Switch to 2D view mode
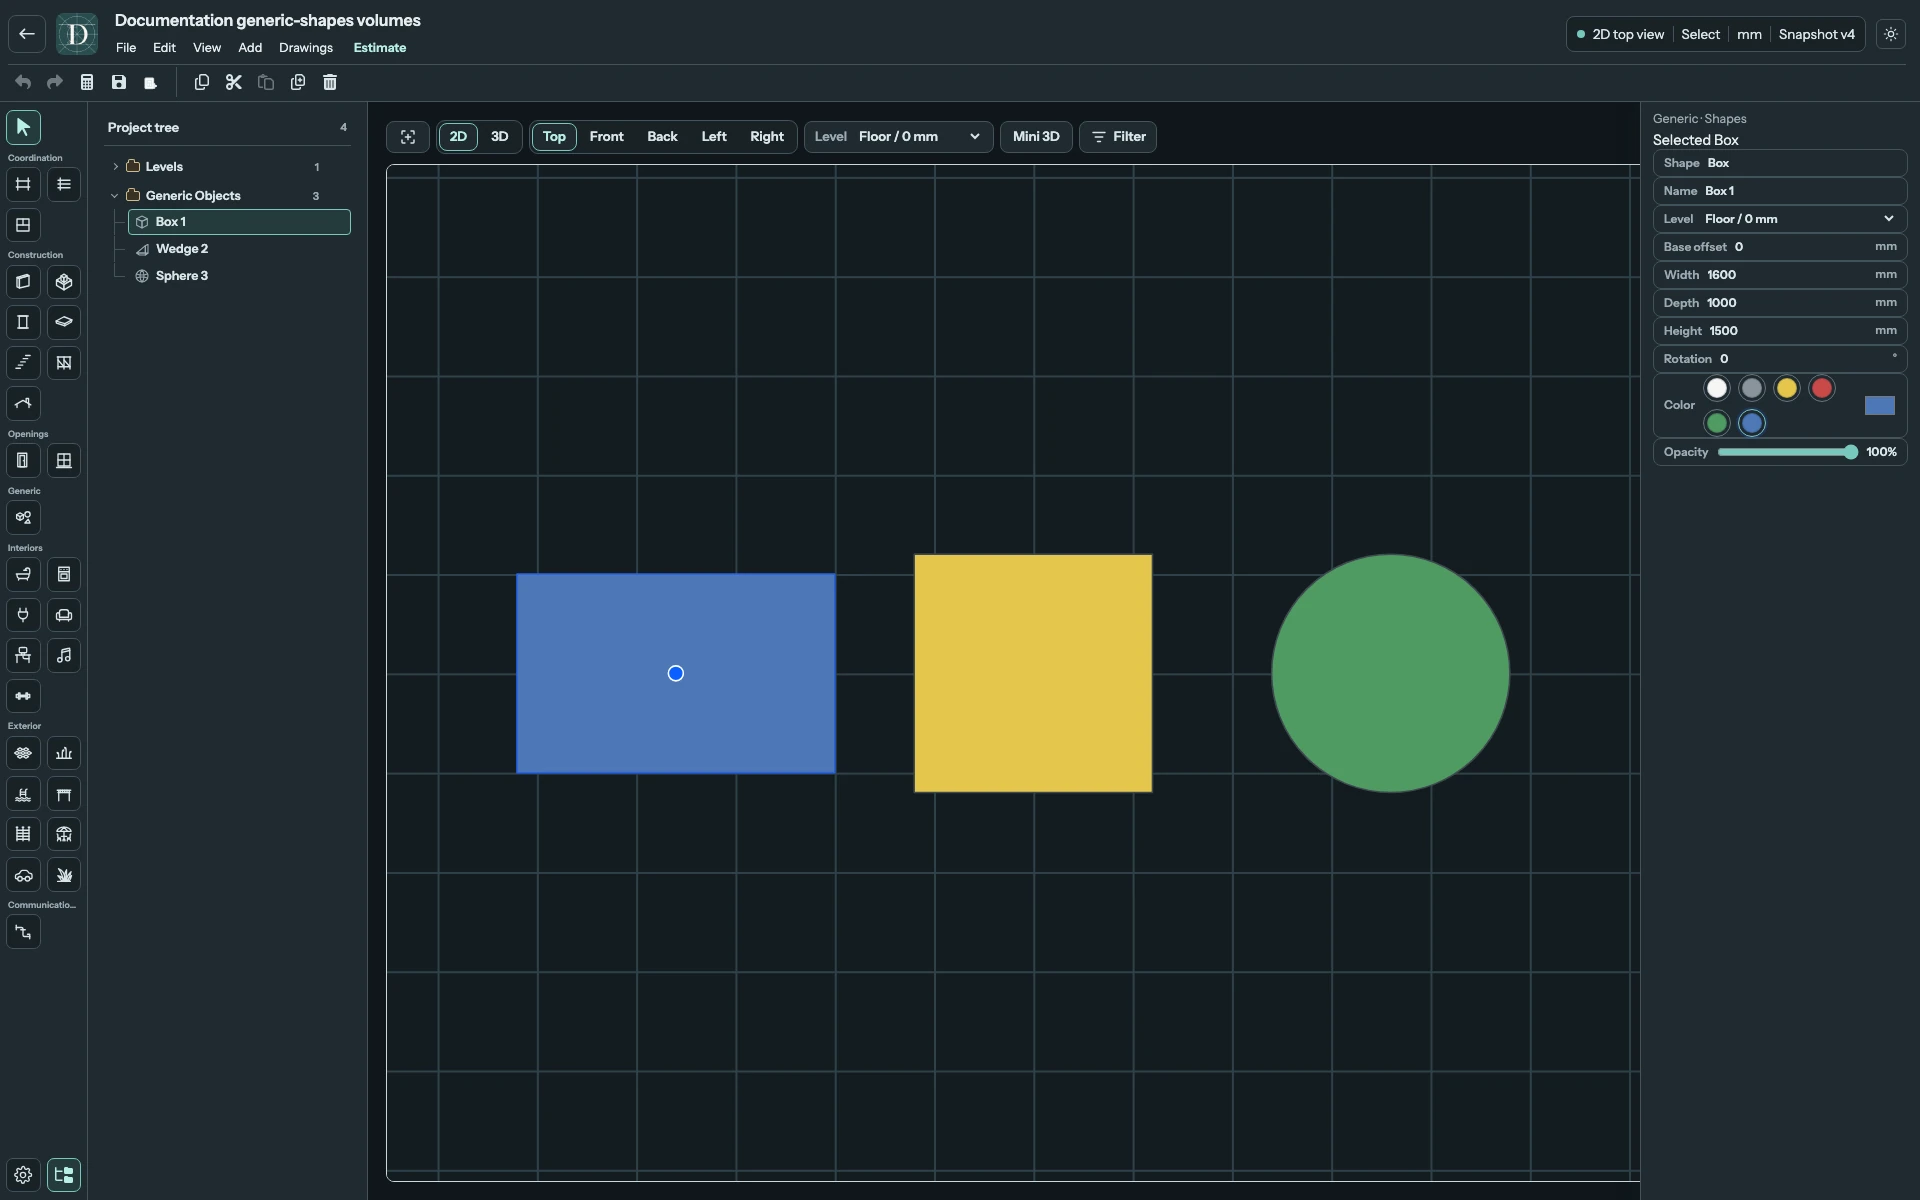The width and height of the screenshot is (1920, 1200). pyautogui.click(x=458, y=137)
